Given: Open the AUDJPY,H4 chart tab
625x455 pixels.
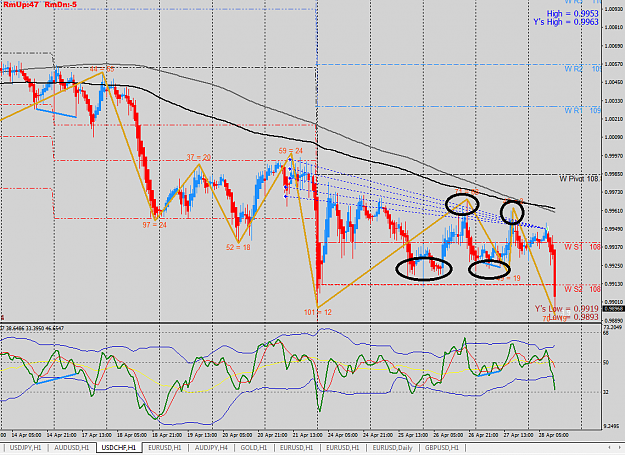Looking at the screenshot, I should (211, 448).
